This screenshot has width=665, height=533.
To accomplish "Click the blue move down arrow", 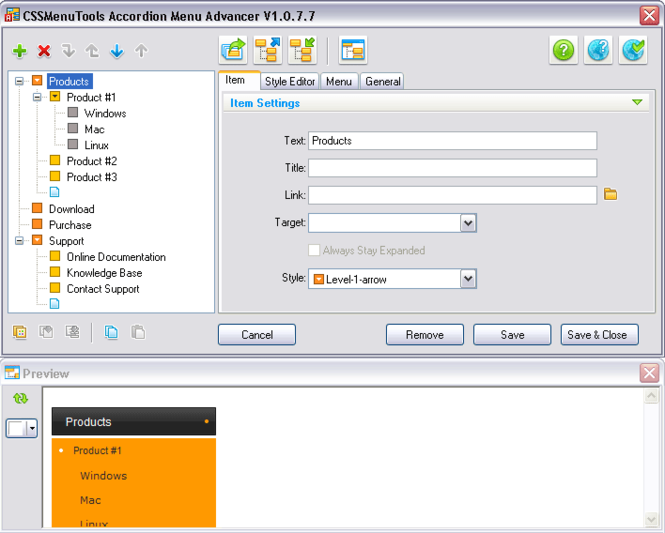I will click(x=117, y=51).
